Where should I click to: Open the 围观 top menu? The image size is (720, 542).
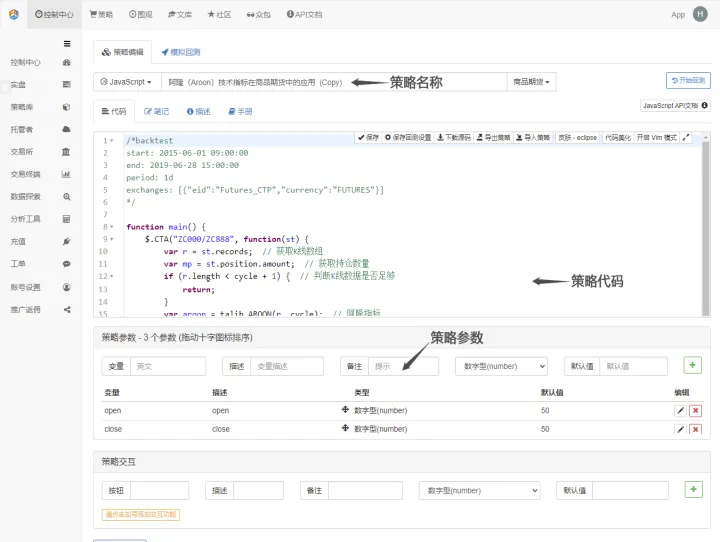tap(141, 14)
